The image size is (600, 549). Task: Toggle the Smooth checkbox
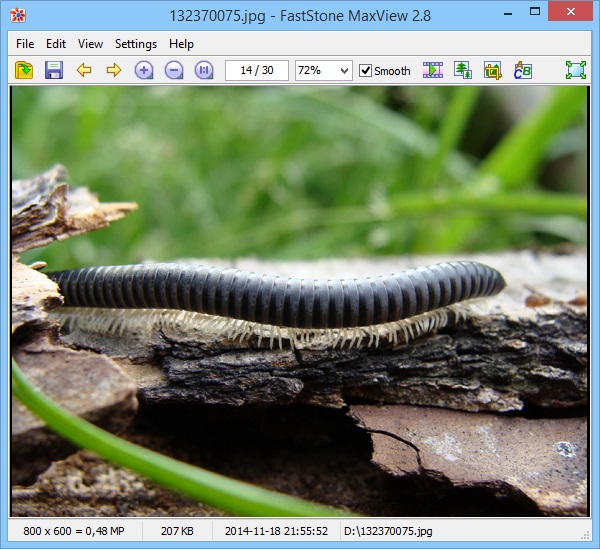pos(366,71)
